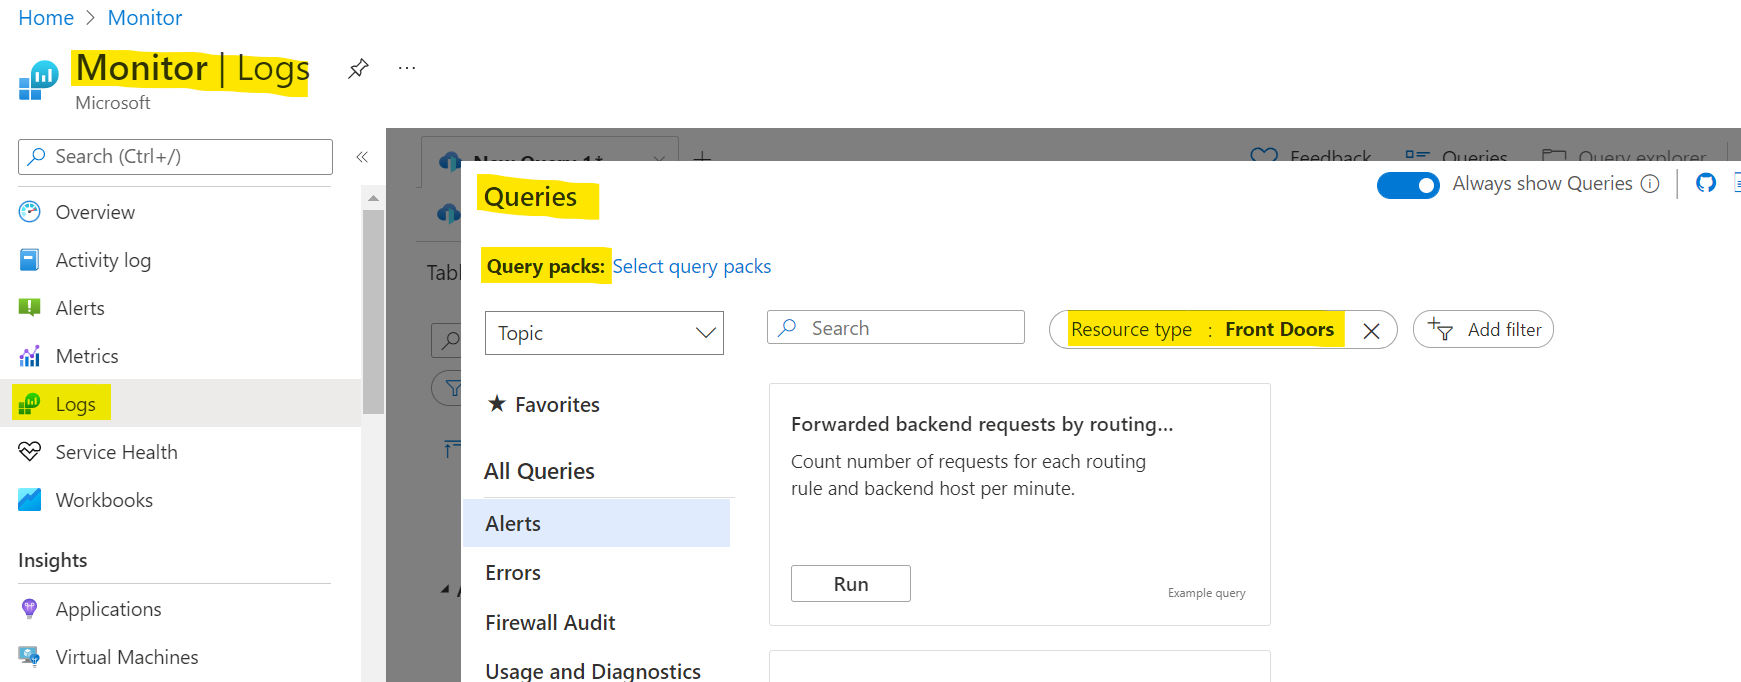Pin the Monitor Logs blade
The image size is (1741, 682).
point(358,68)
